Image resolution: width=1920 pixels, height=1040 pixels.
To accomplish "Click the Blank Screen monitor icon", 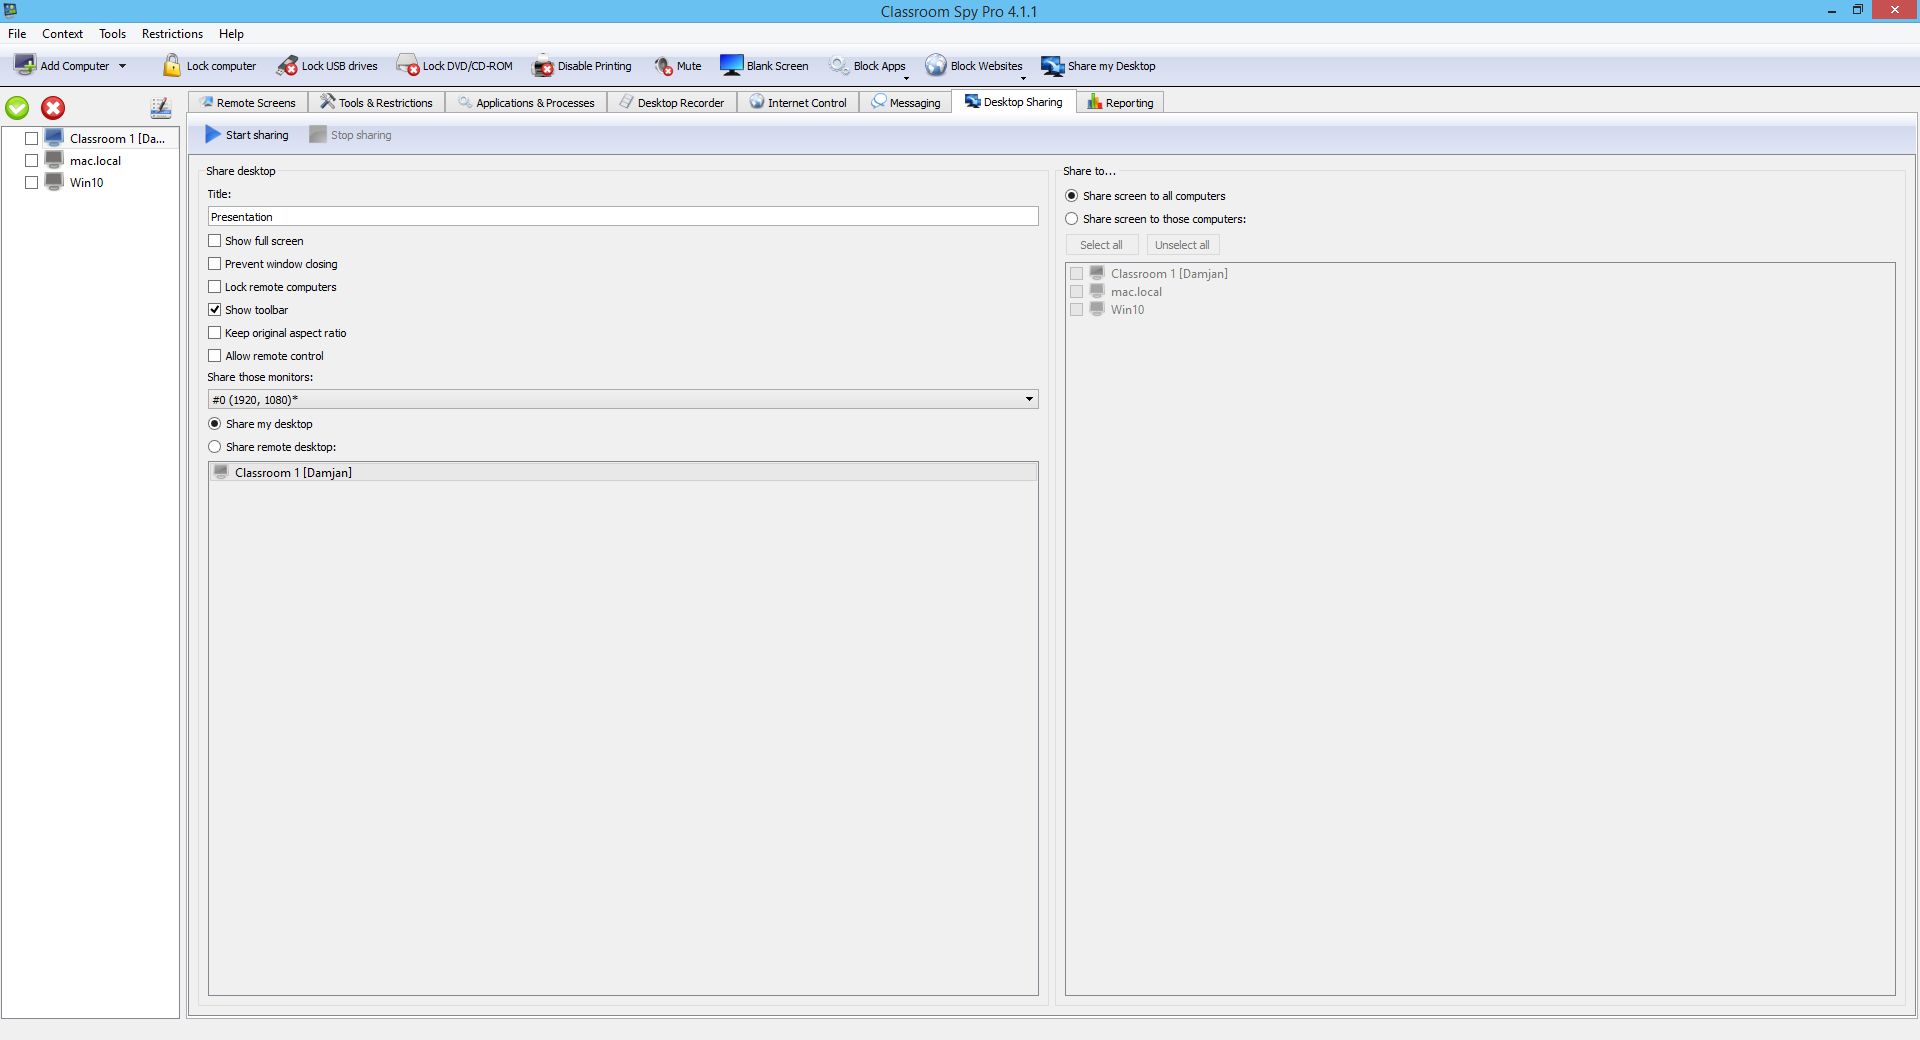I will [731, 66].
